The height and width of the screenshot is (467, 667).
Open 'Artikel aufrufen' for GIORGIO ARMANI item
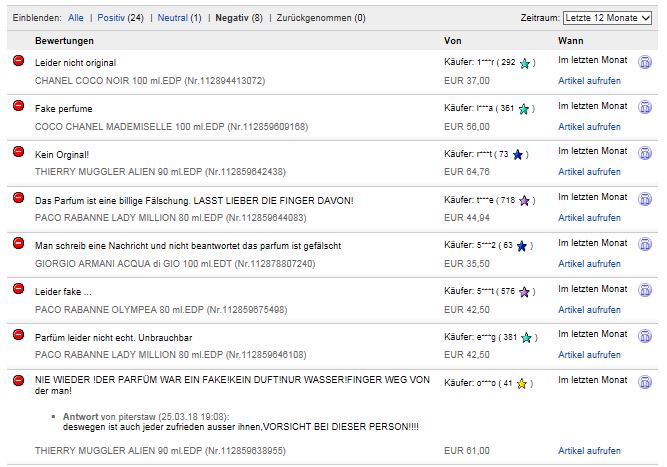tap(589, 264)
